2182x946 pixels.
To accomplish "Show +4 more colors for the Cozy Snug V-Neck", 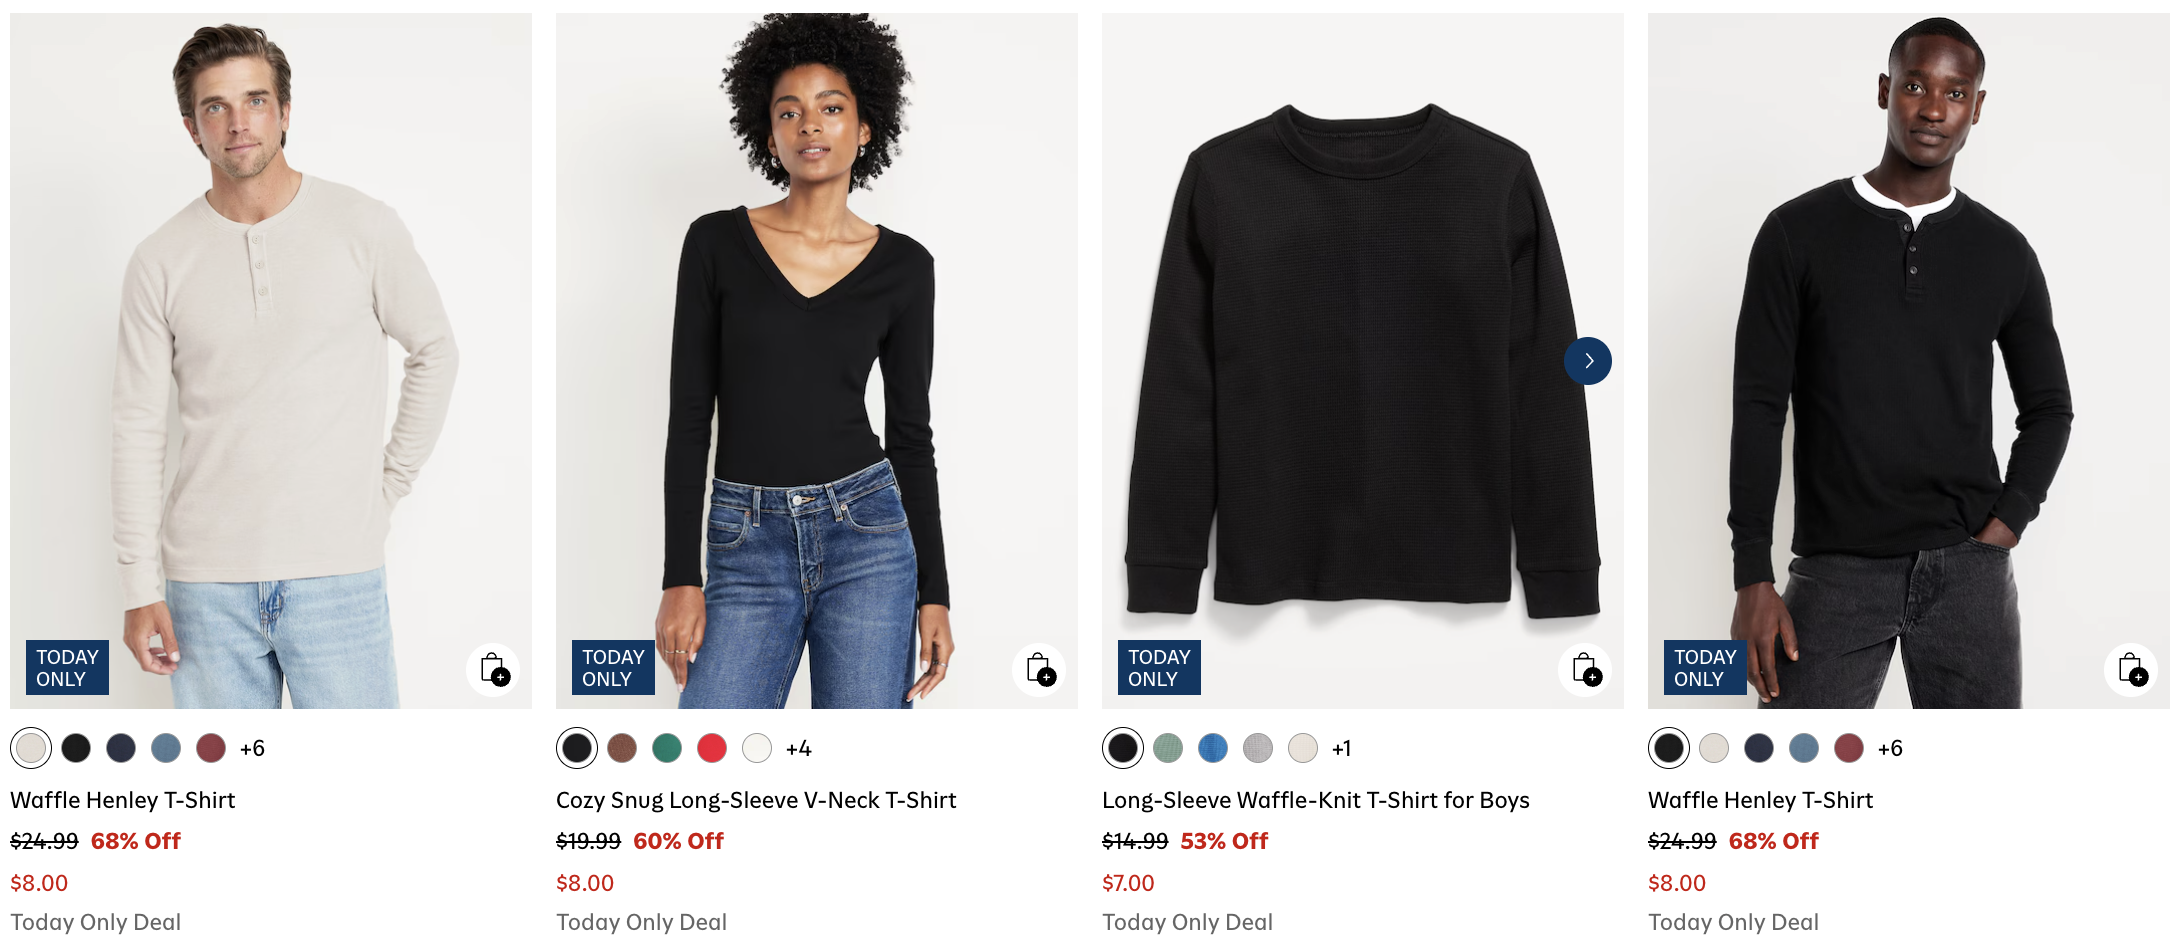I will pyautogui.click(x=798, y=748).
